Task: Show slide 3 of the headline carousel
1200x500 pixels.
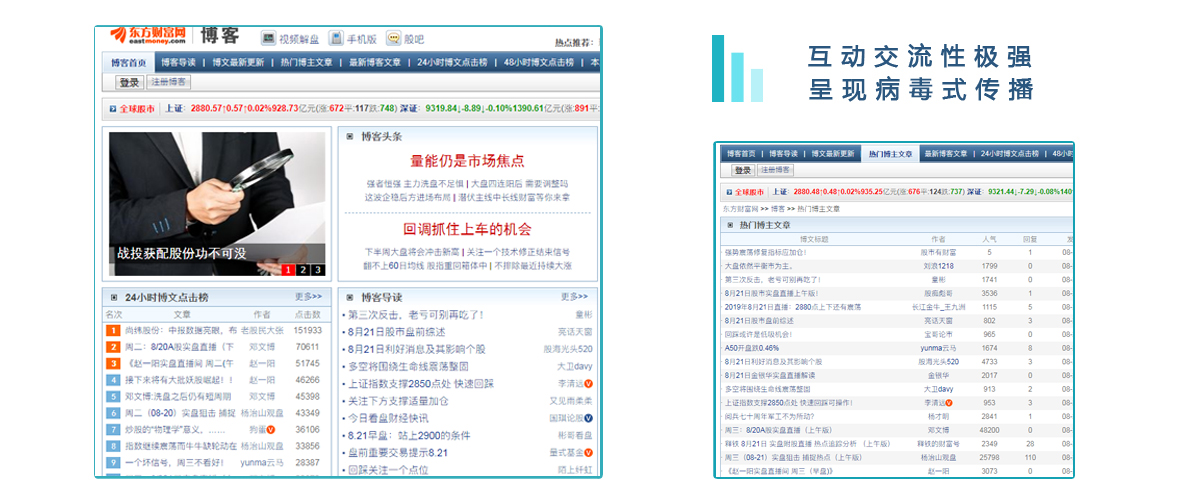Action: click(318, 269)
